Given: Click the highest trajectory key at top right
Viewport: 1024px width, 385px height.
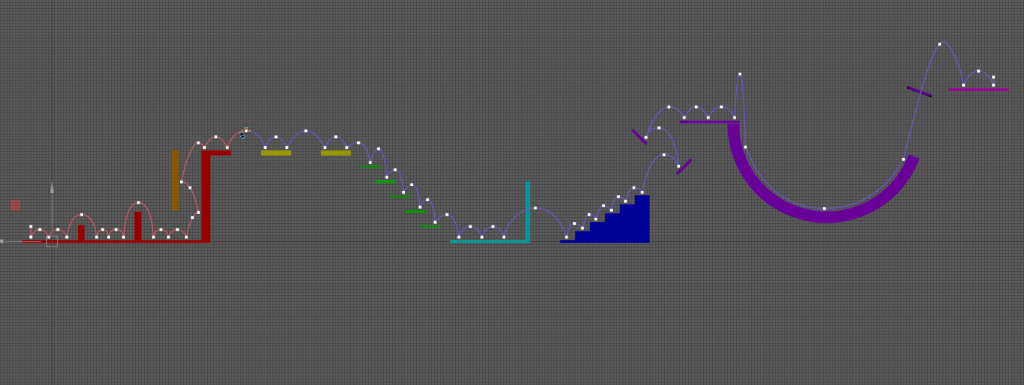Looking at the screenshot, I should pos(940,44).
